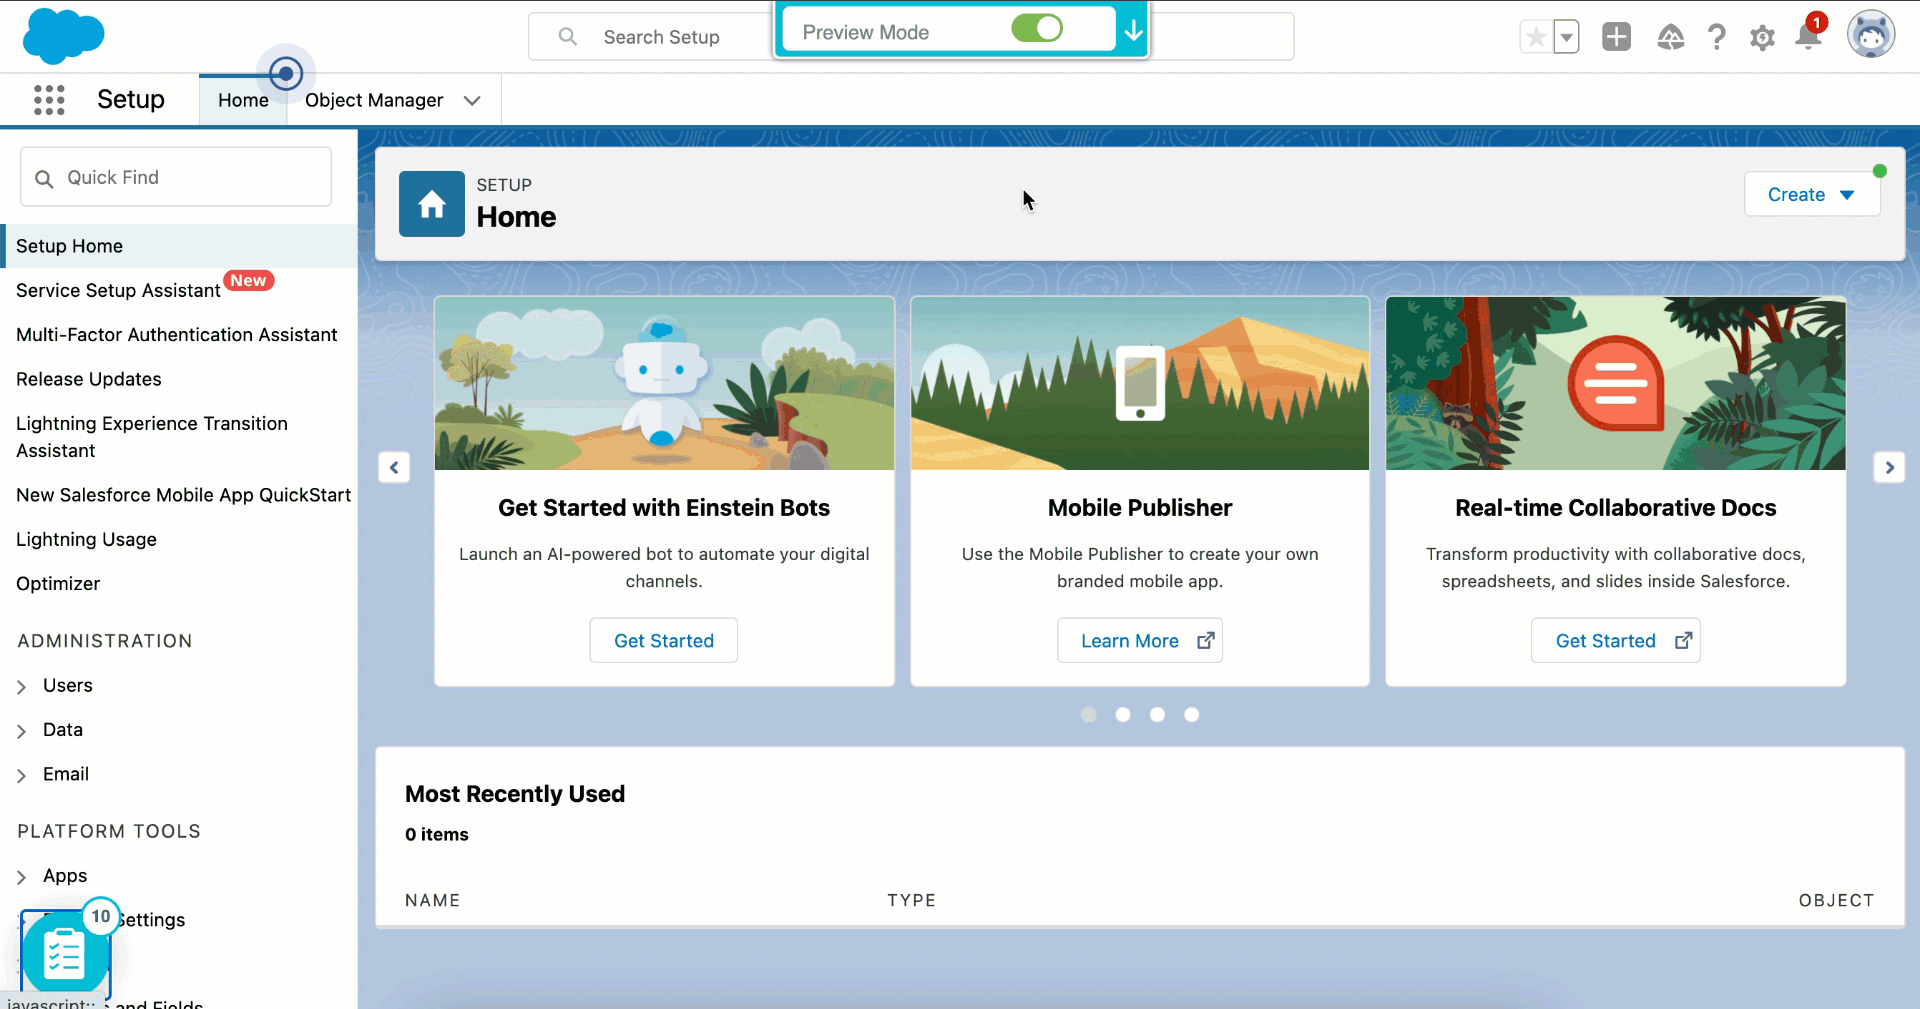Open the help question mark icon
This screenshot has height=1009, width=1920.
click(x=1716, y=37)
